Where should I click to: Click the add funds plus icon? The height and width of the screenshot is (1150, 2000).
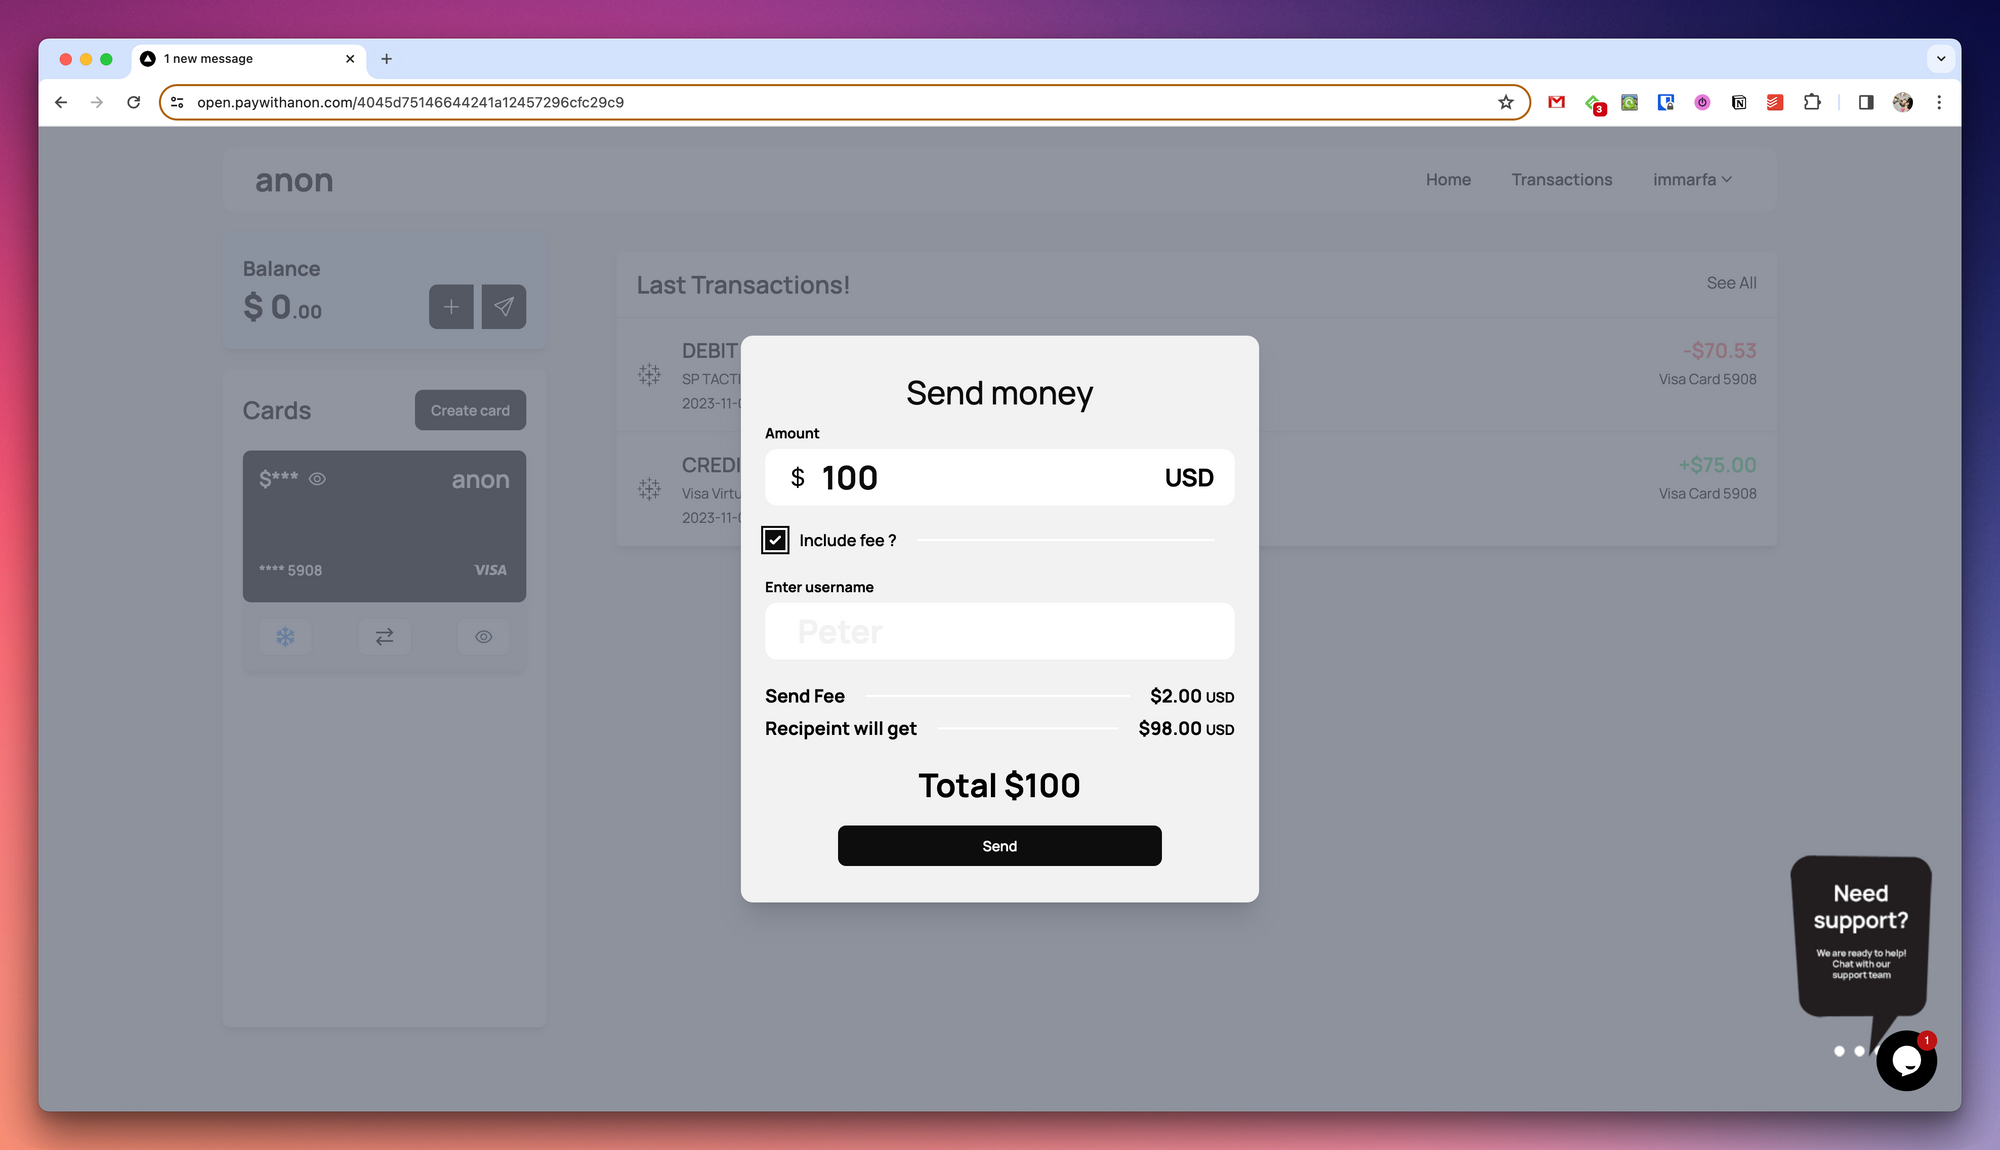coord(451,307)
